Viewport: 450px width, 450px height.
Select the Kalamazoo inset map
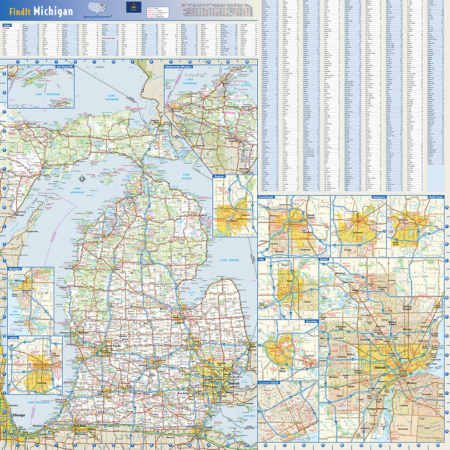359,226
